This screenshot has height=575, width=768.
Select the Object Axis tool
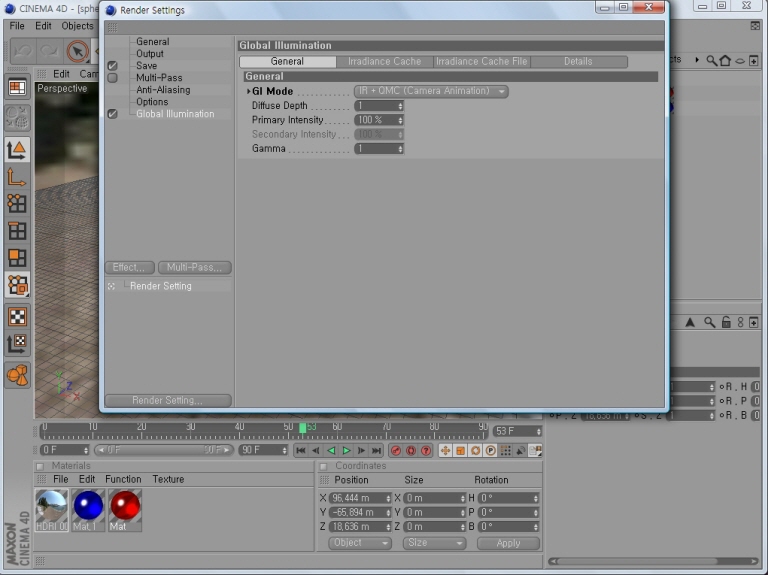click(17, 177)
